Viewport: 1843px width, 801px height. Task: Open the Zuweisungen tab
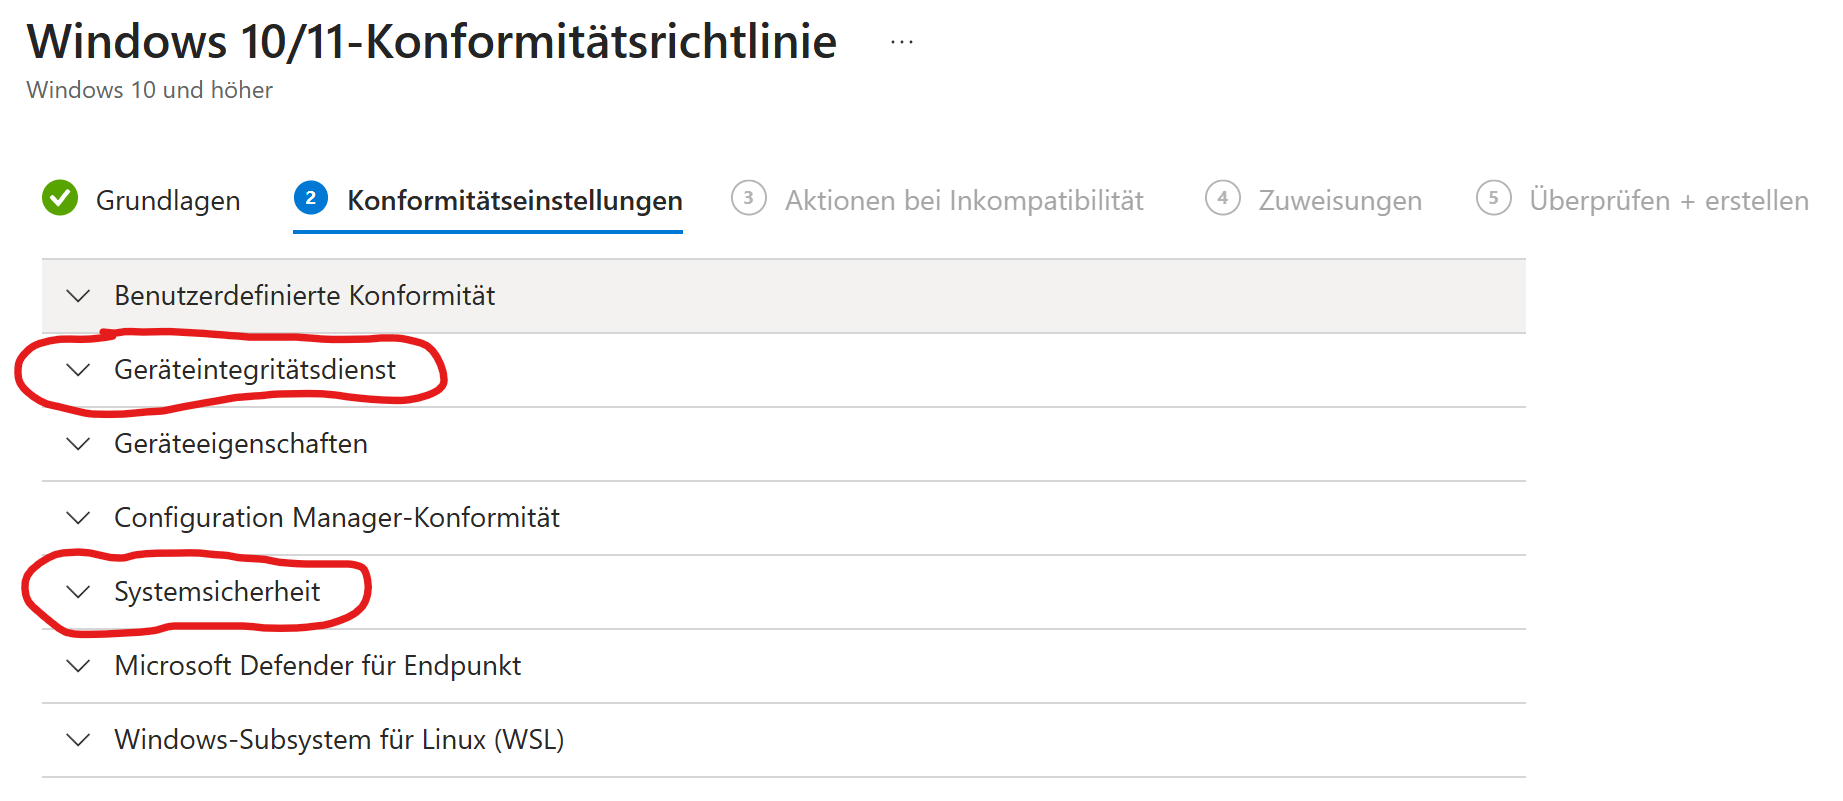tap(1340, 201)
